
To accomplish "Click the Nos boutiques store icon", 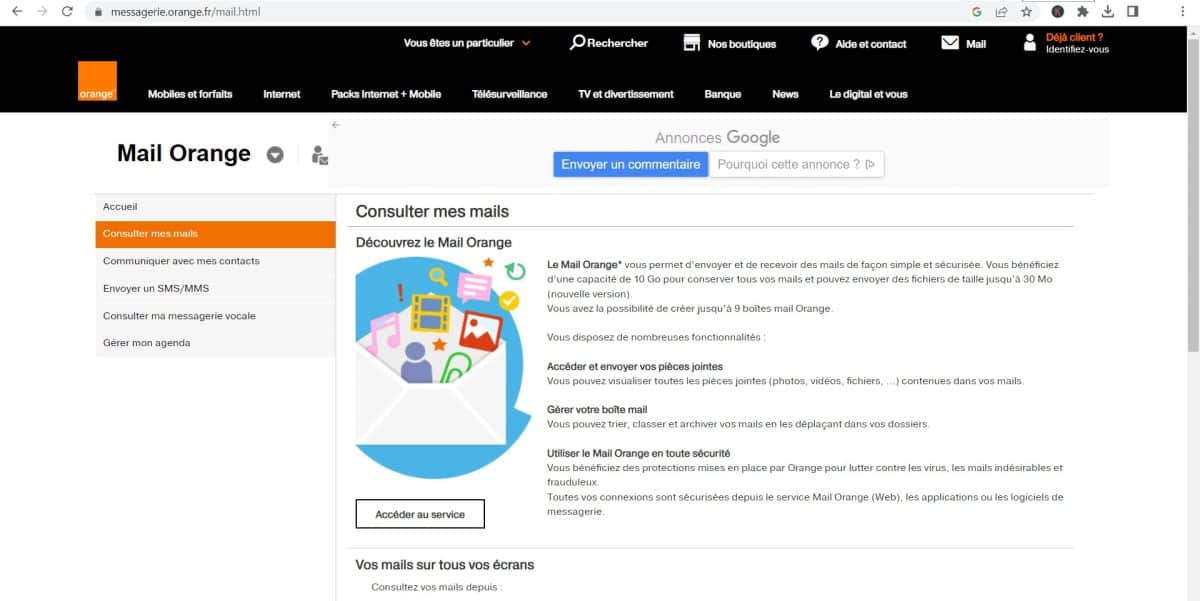I will click(692, 43).
